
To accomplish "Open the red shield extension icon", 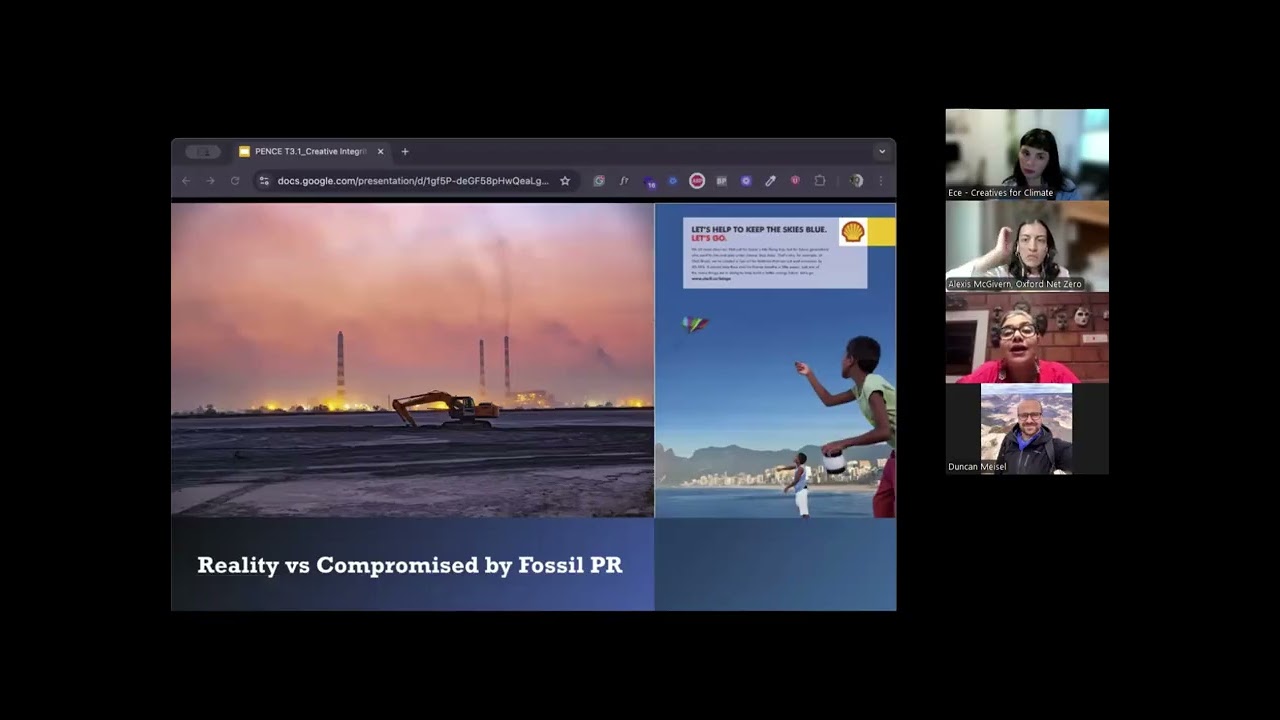I will point(795,181).
